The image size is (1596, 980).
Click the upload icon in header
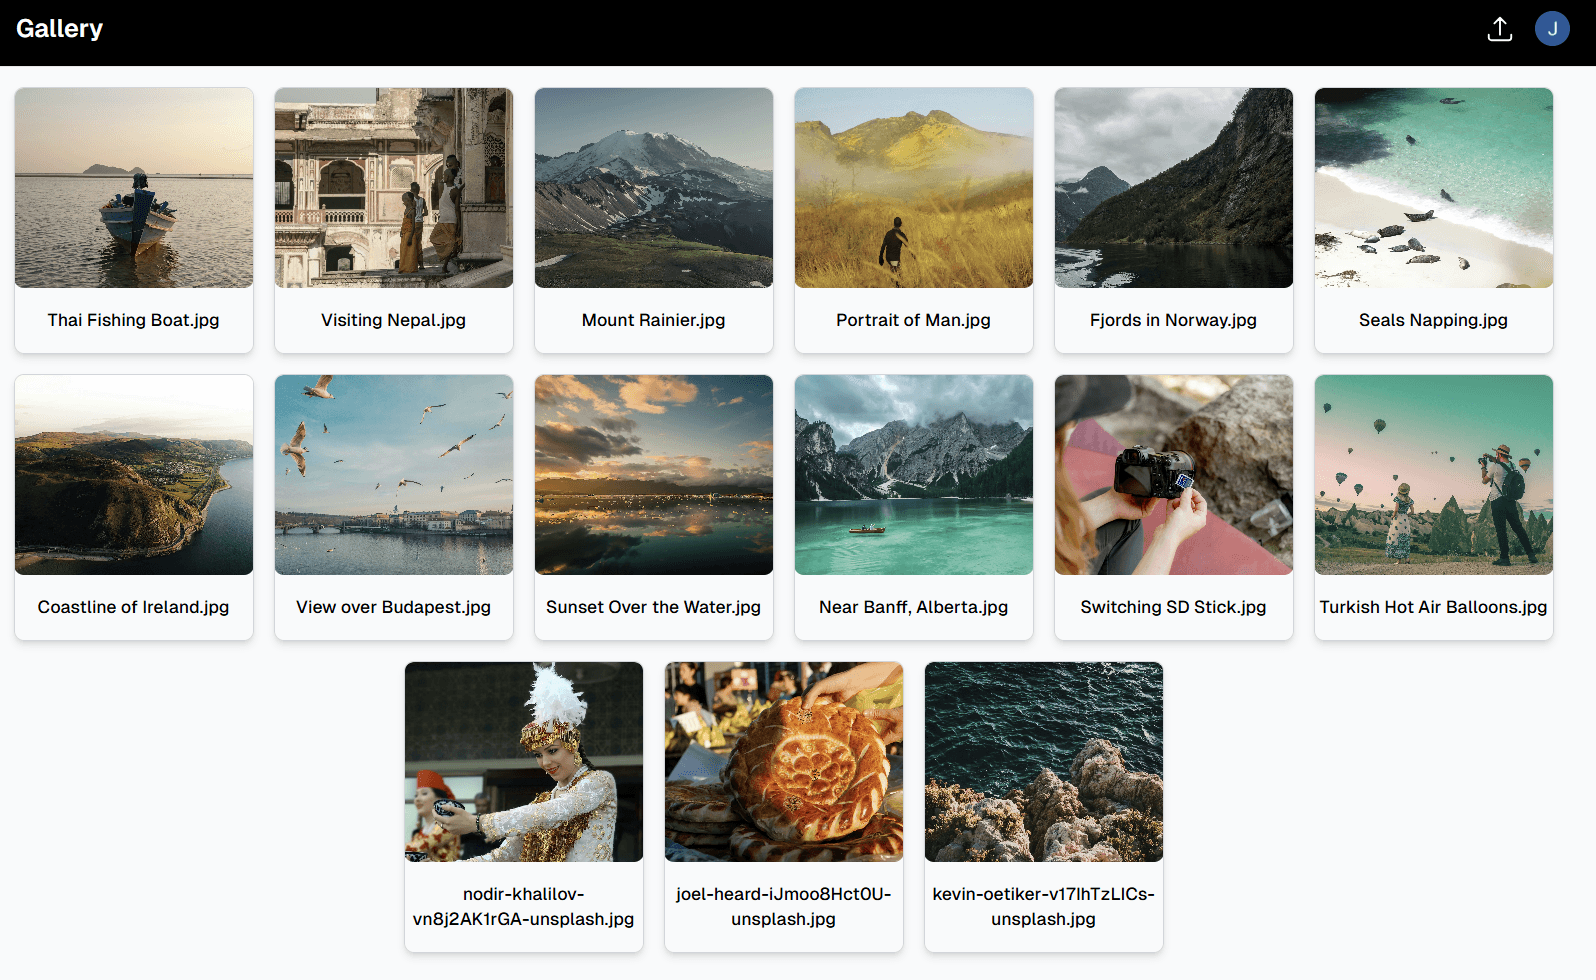(1499, 29)
